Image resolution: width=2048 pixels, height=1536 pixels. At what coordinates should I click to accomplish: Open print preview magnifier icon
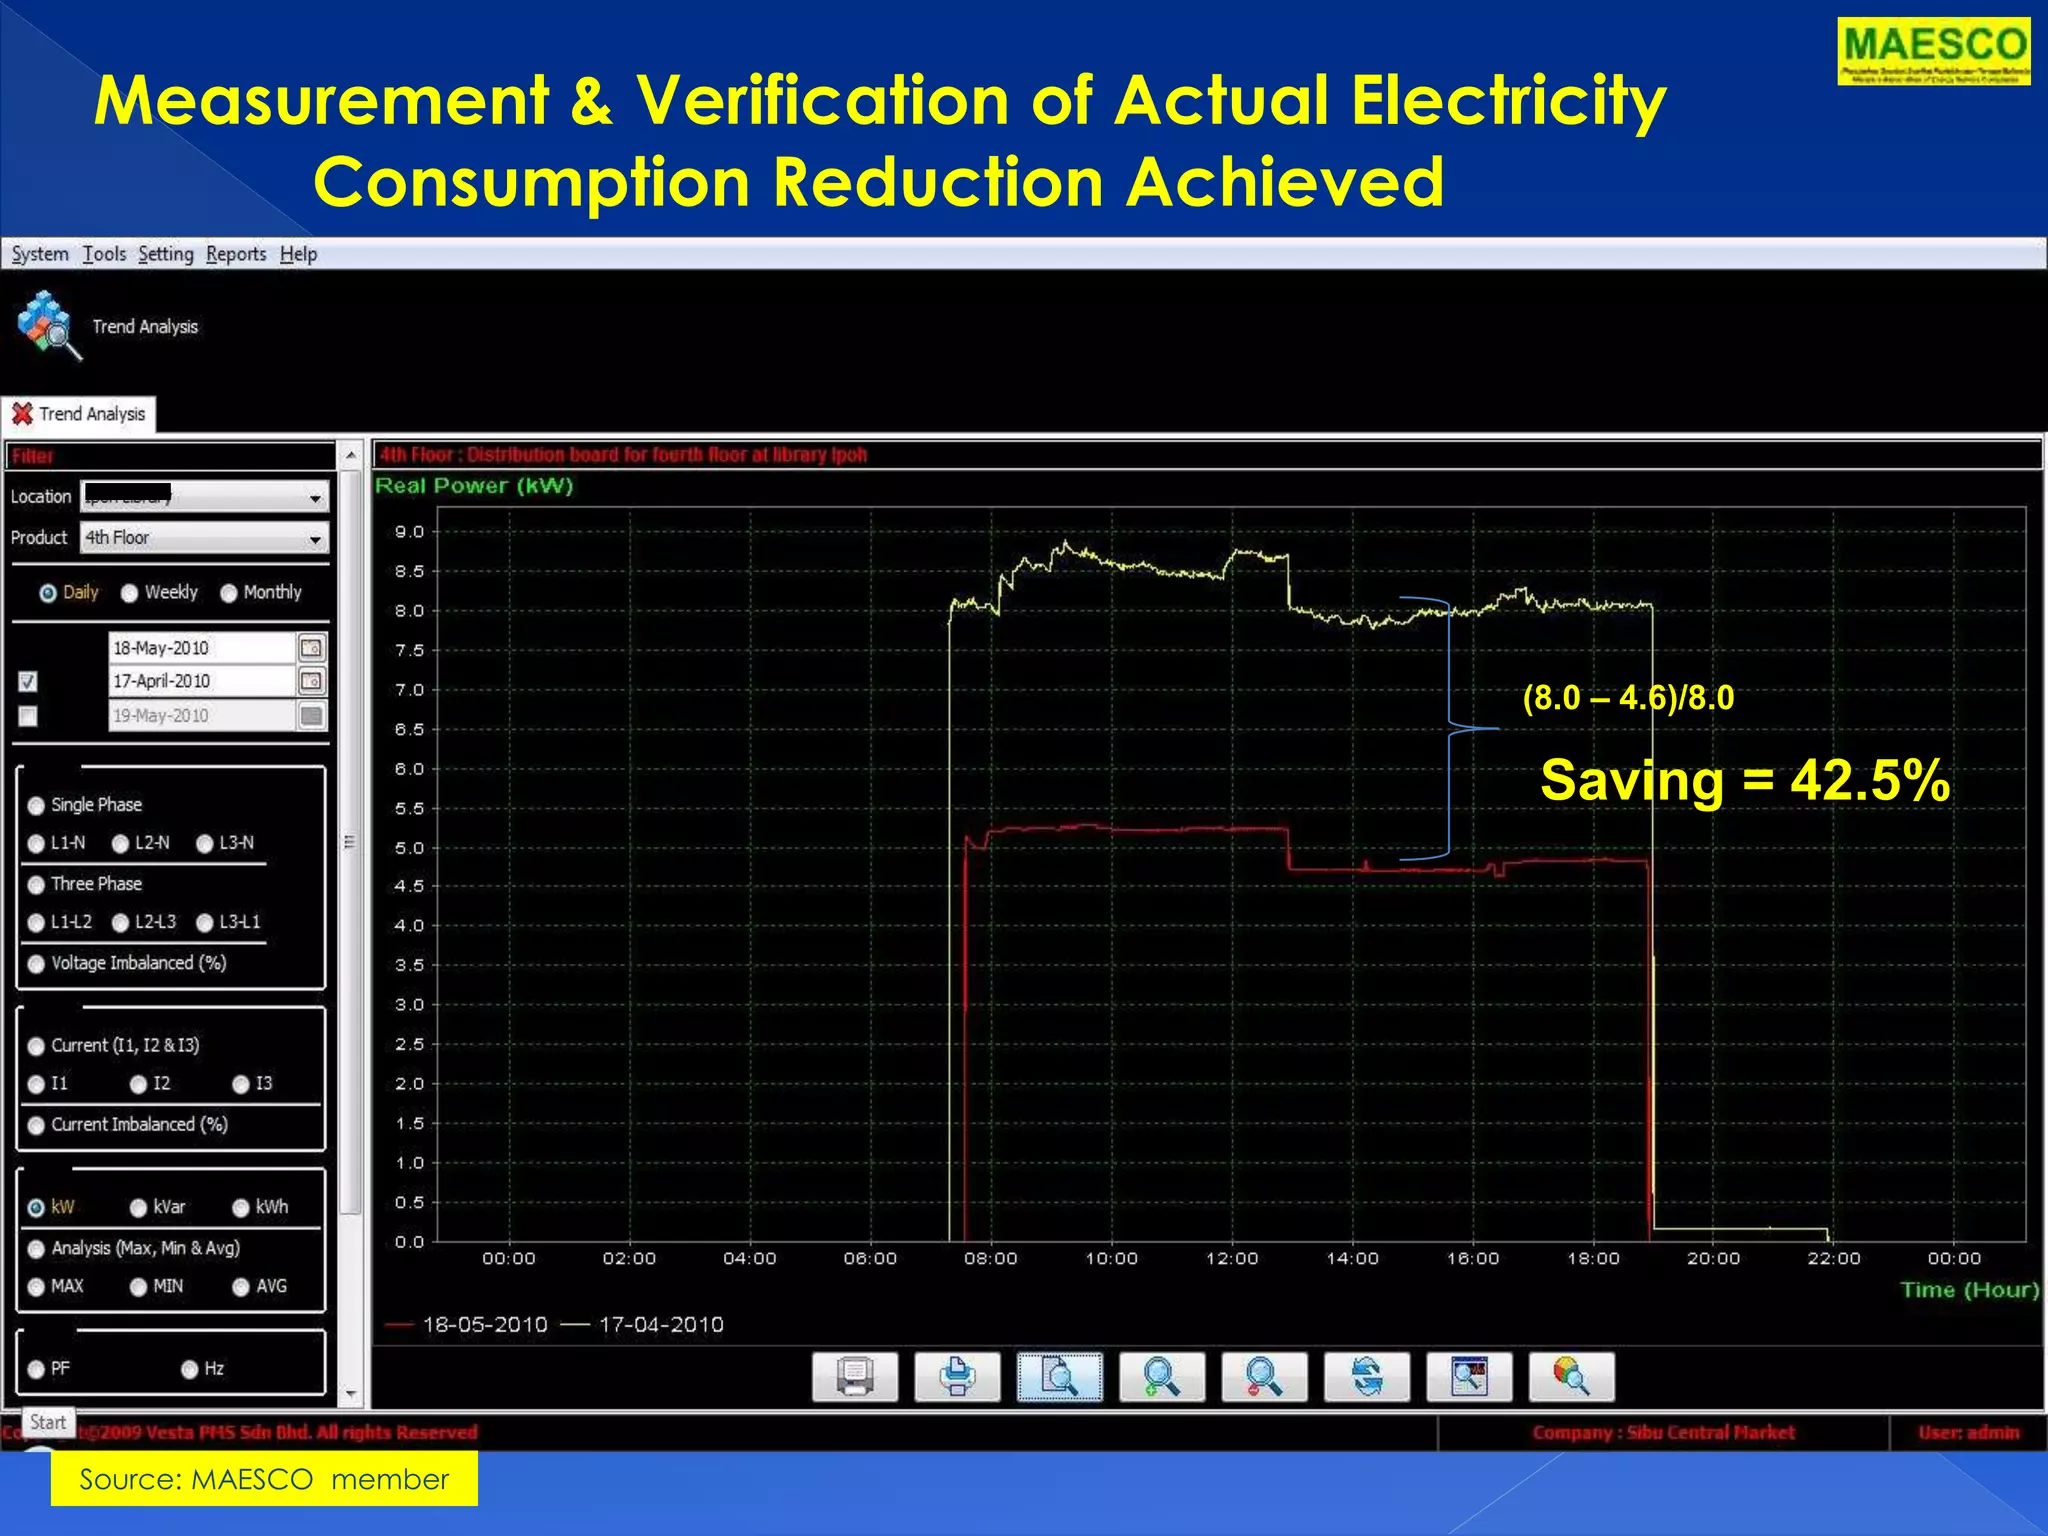[1060, 1377]
